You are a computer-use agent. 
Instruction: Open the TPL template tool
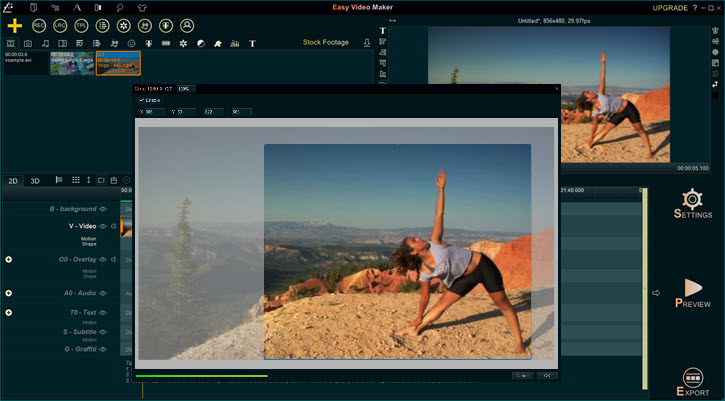pyautogui.click(x=81, y=24)
